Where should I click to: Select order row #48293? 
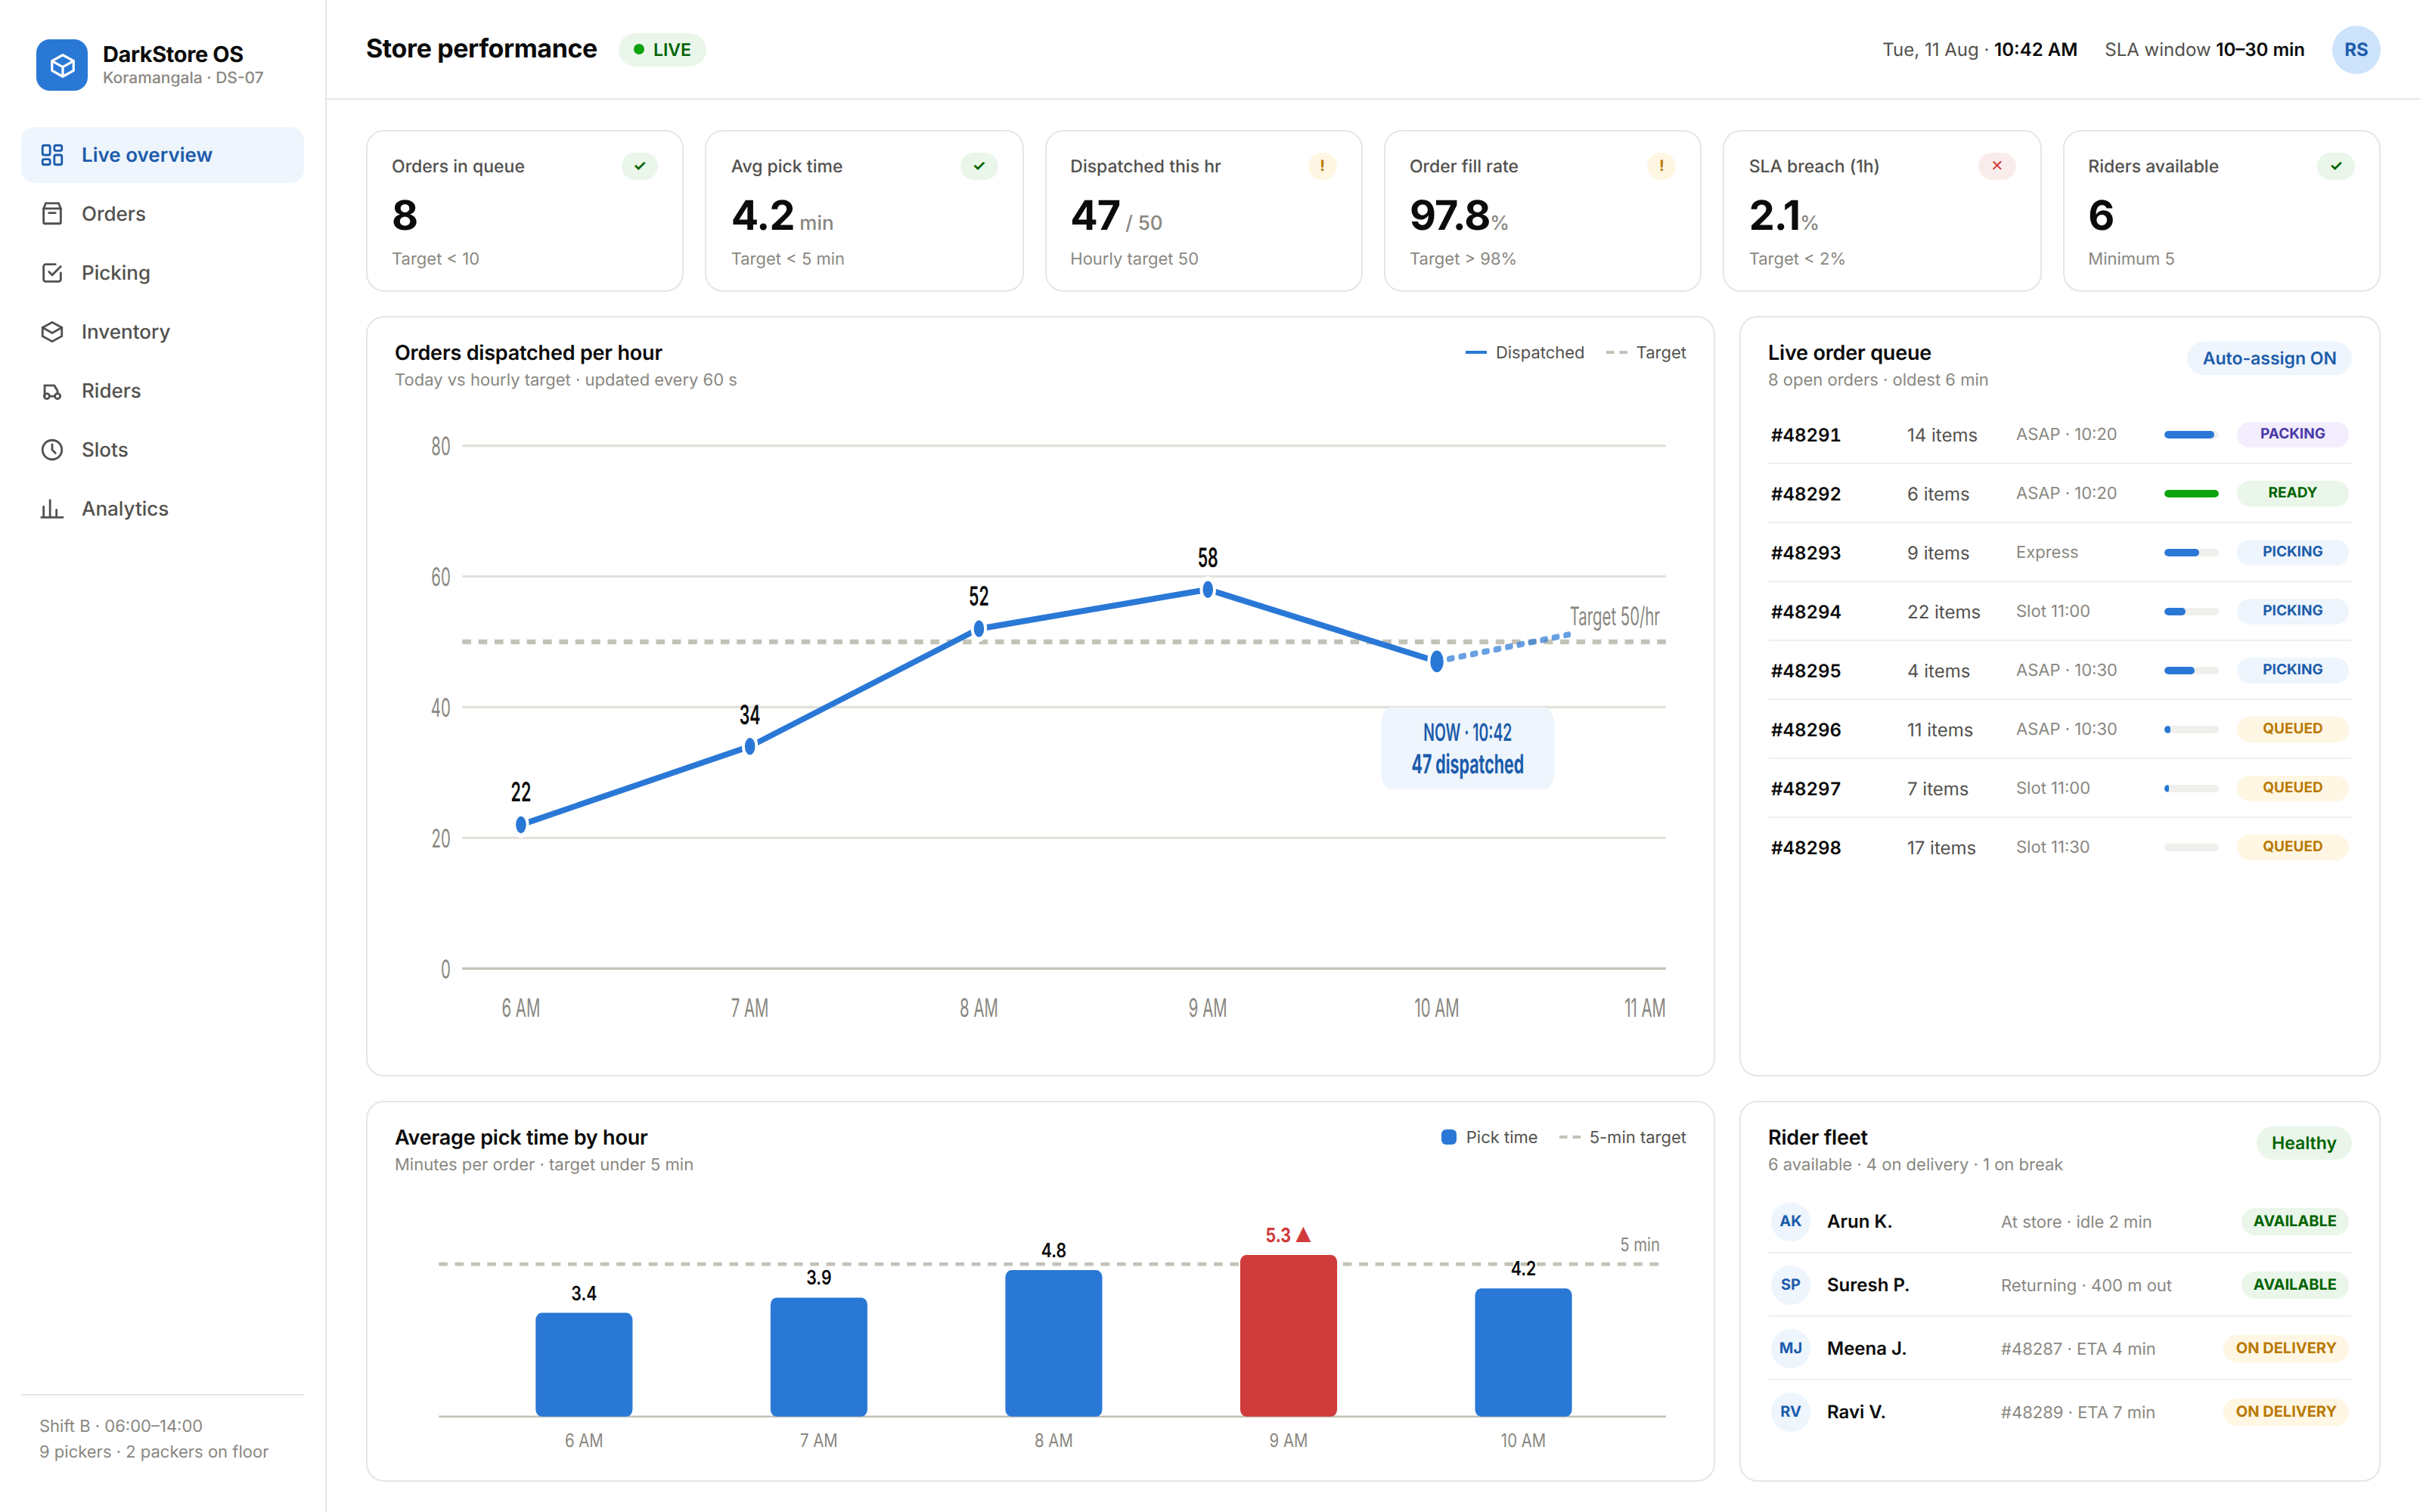pyautogui.click(x=2059, y=553)
